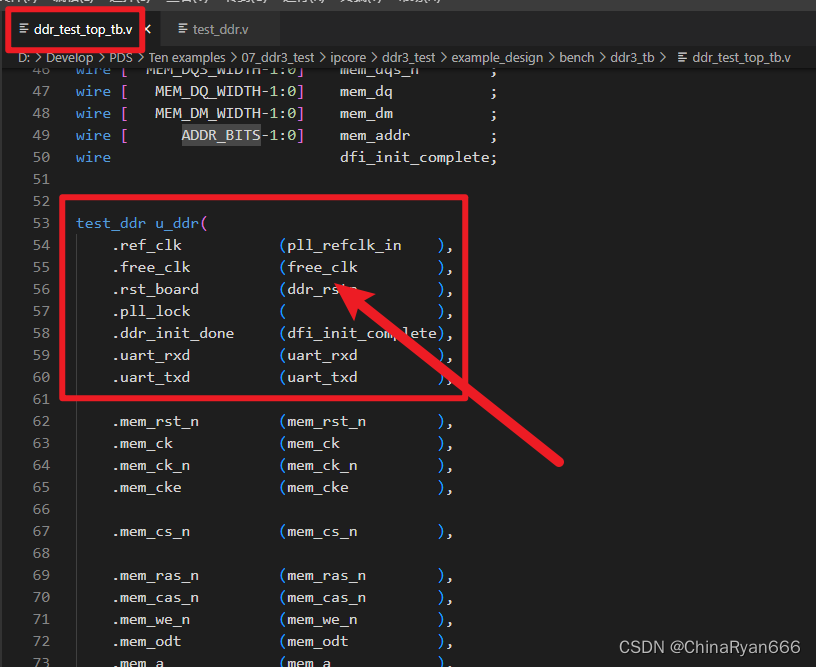This screenshot has width=816, height=667.
Task: Click uart_txd signal in parentheses, line 60
Action: click(x=322, y=377)
